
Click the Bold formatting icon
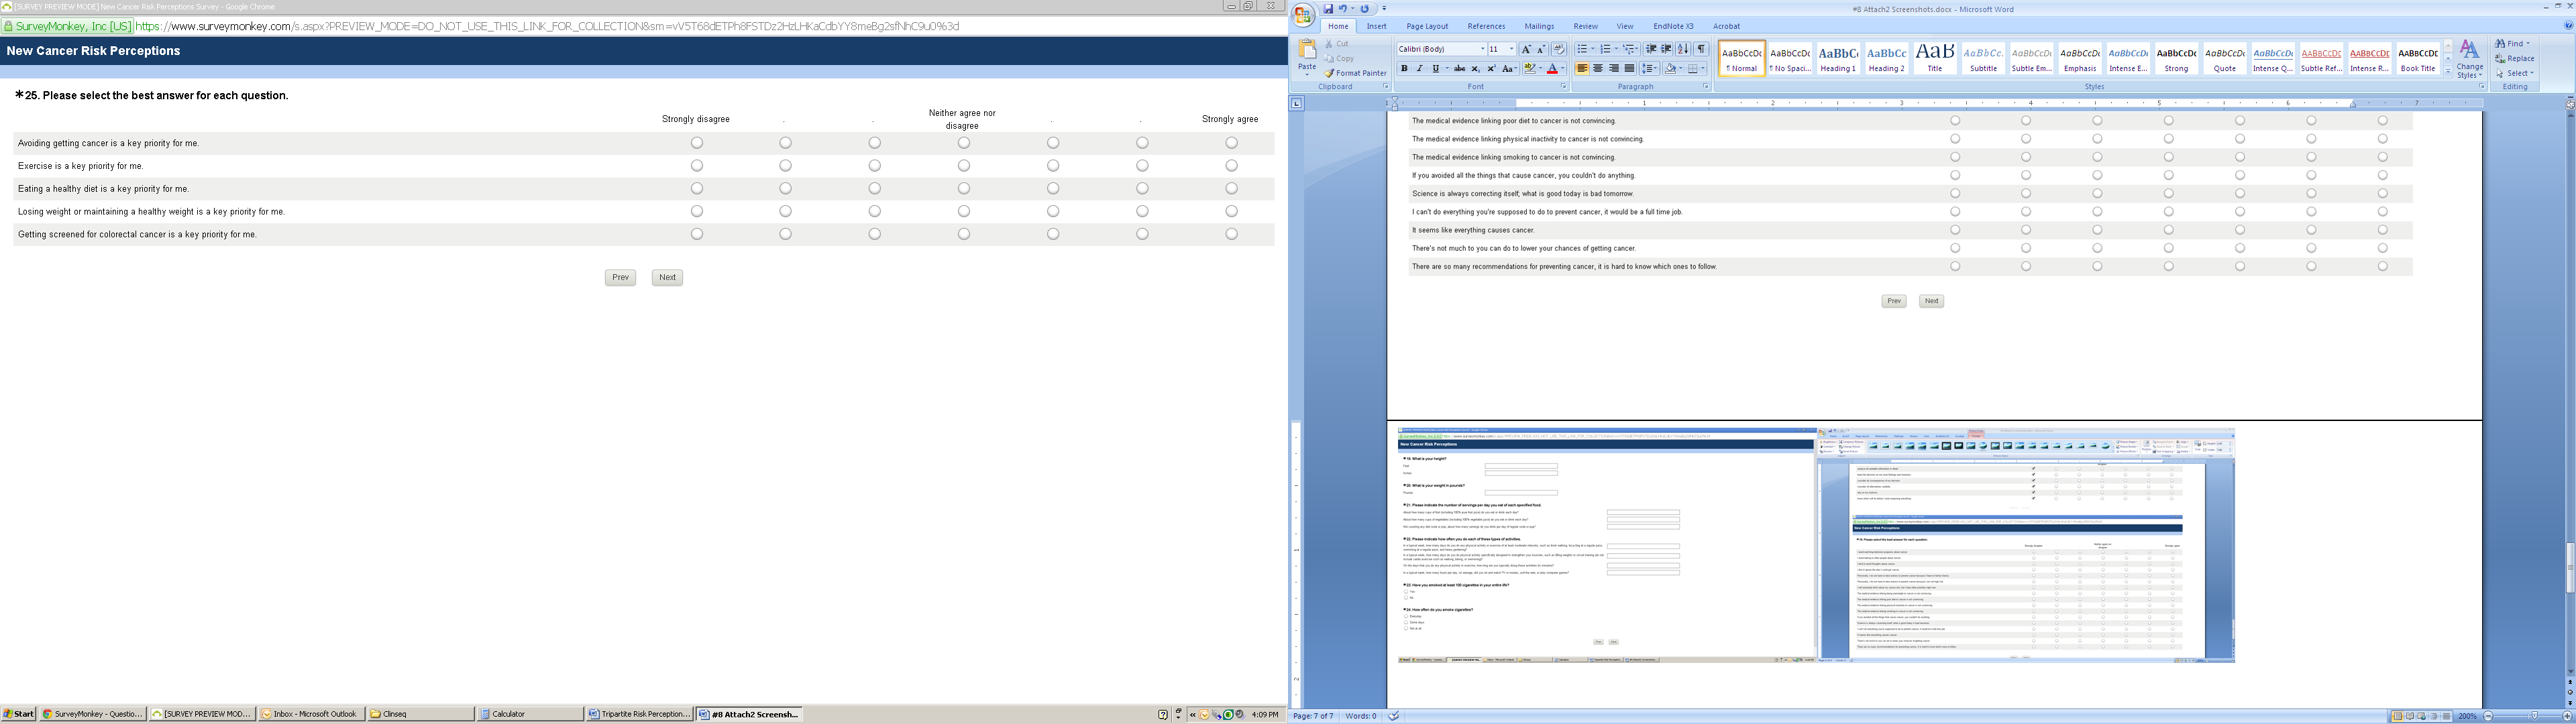1403,69
